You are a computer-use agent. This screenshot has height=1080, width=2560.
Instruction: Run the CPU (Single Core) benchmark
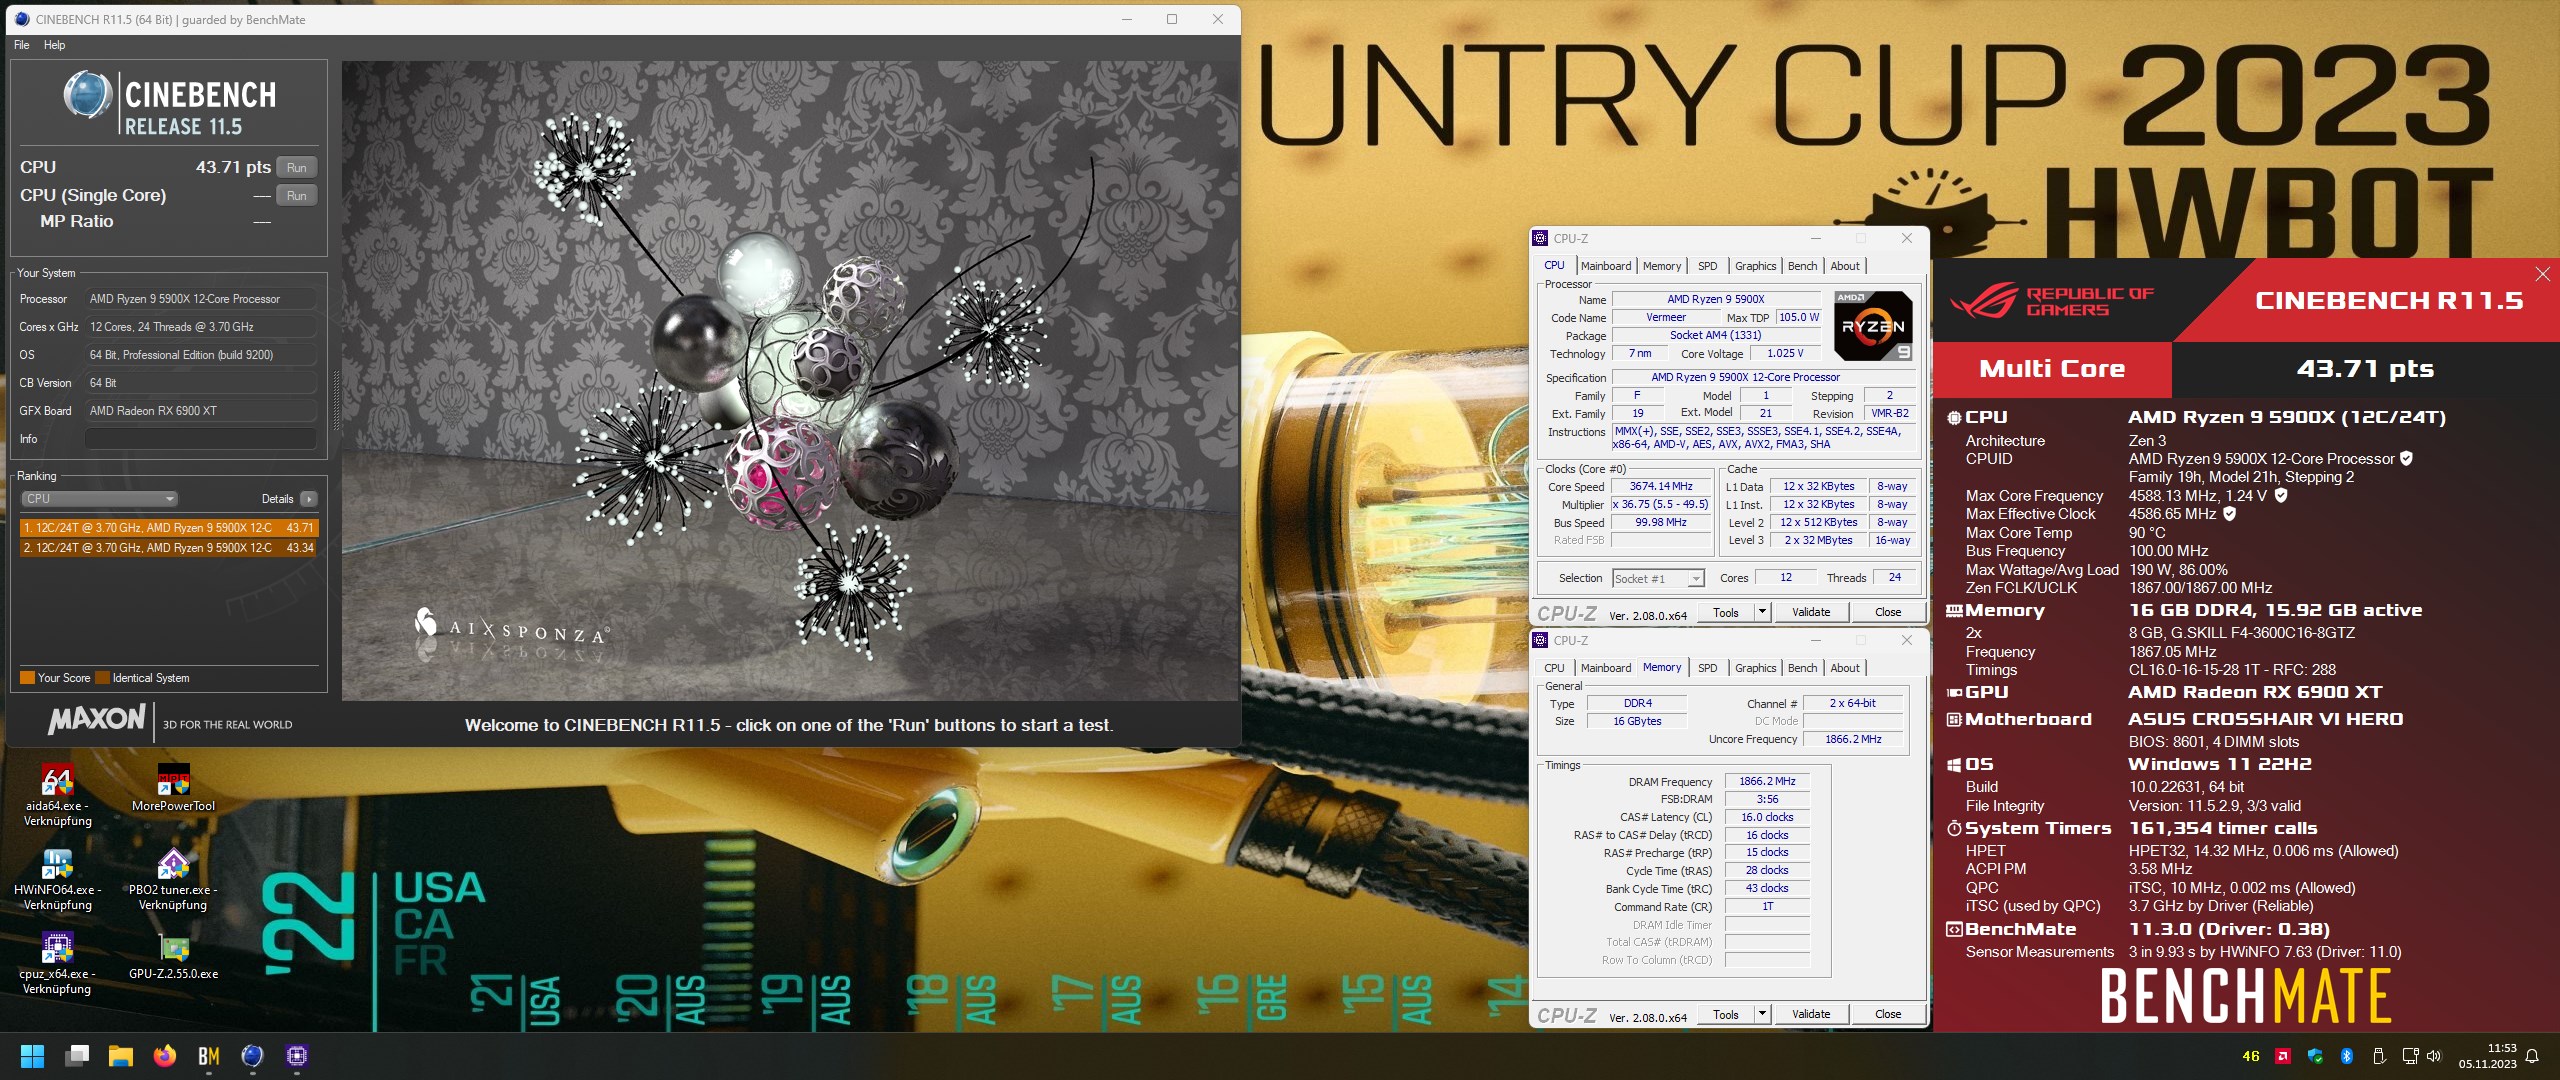(x=297, y=195)
